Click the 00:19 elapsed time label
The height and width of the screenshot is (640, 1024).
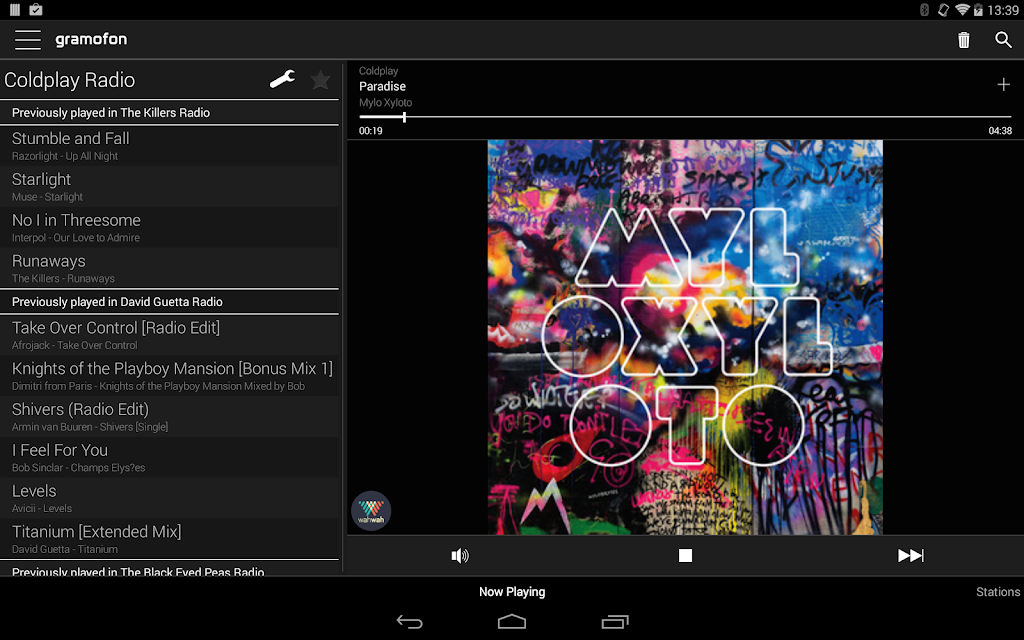(x=370, y=131)
